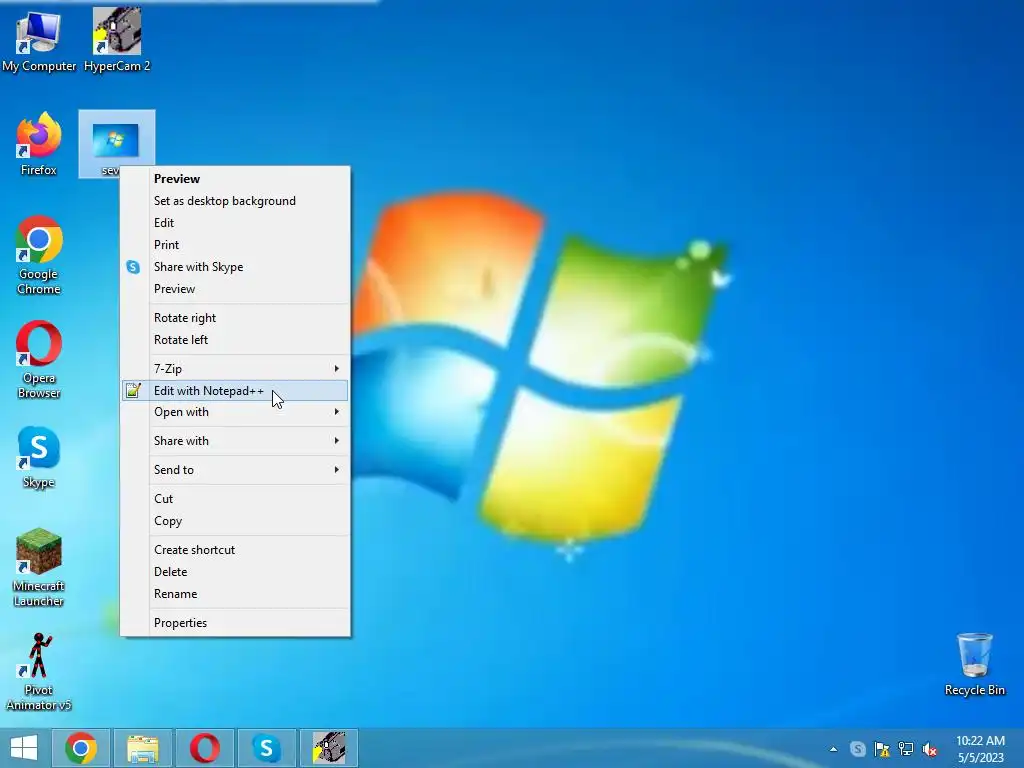
Task: Select the Opera Browser desktop icon
Action: [39, 359]
